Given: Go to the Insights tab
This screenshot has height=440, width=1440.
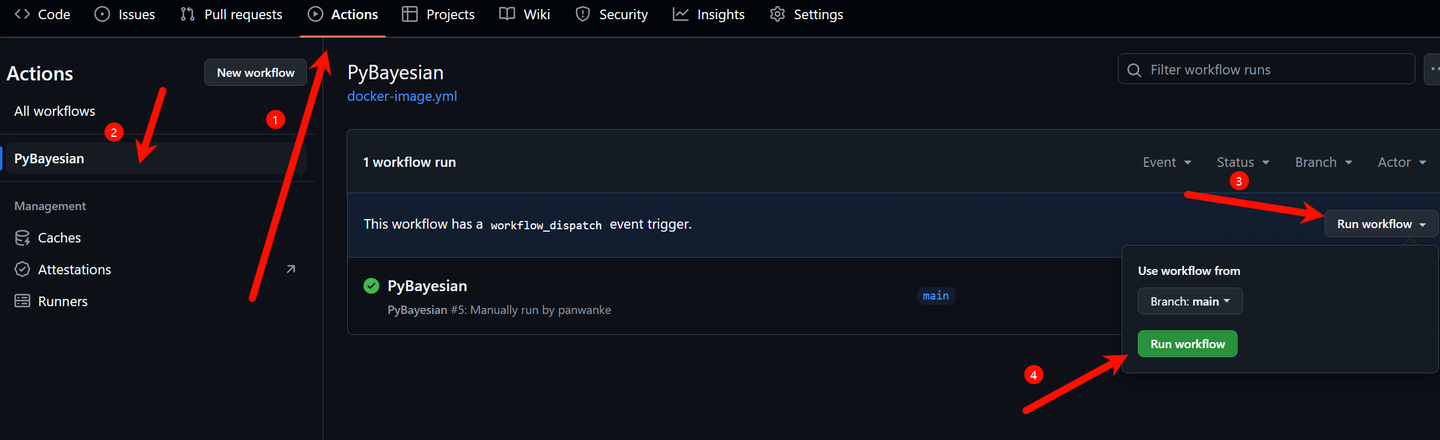Looking at the screenshot, I should coord(708,15).
